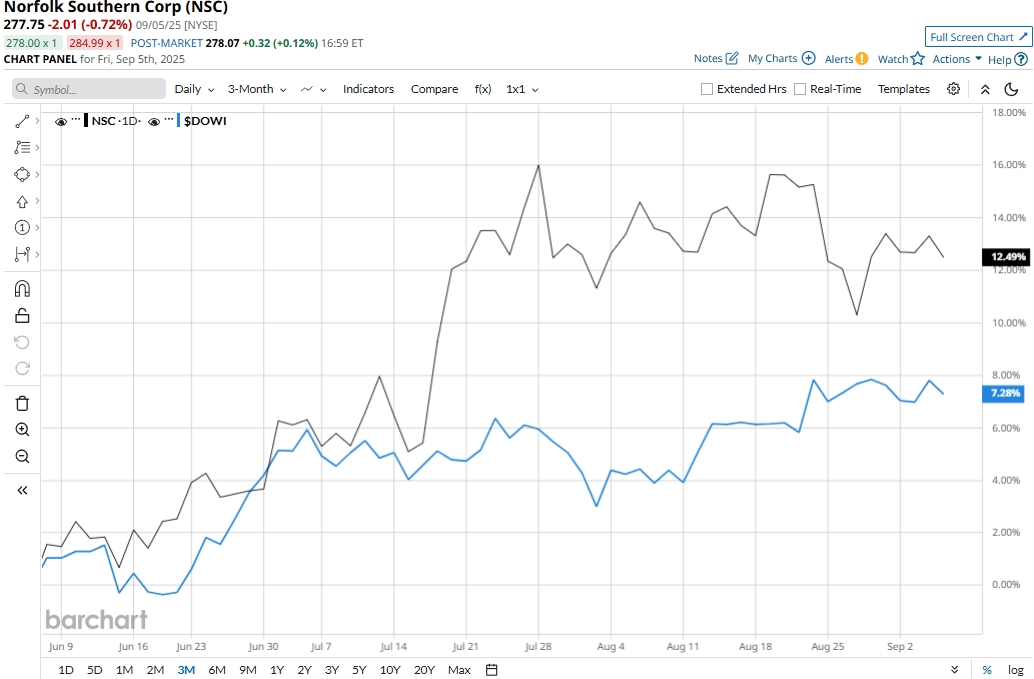
Task: Select the 1M time range
Action: click(125, 670)
